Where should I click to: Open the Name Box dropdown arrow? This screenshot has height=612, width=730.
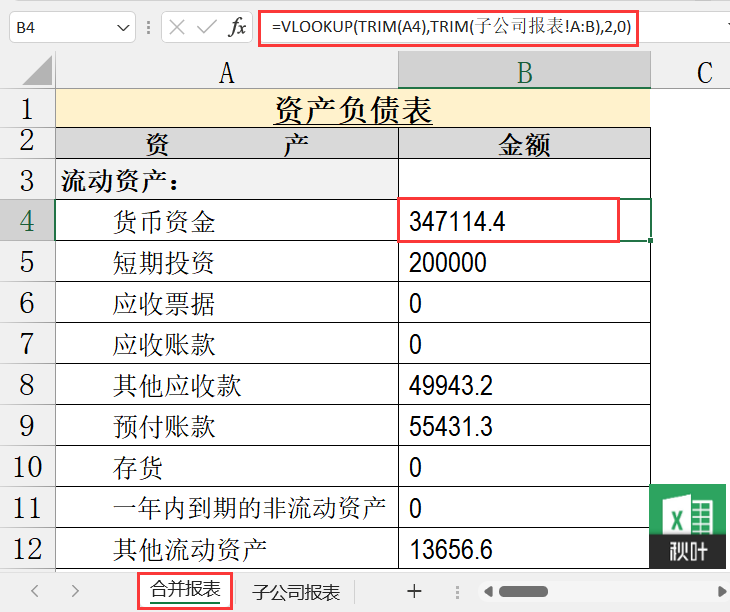point(123,28)
